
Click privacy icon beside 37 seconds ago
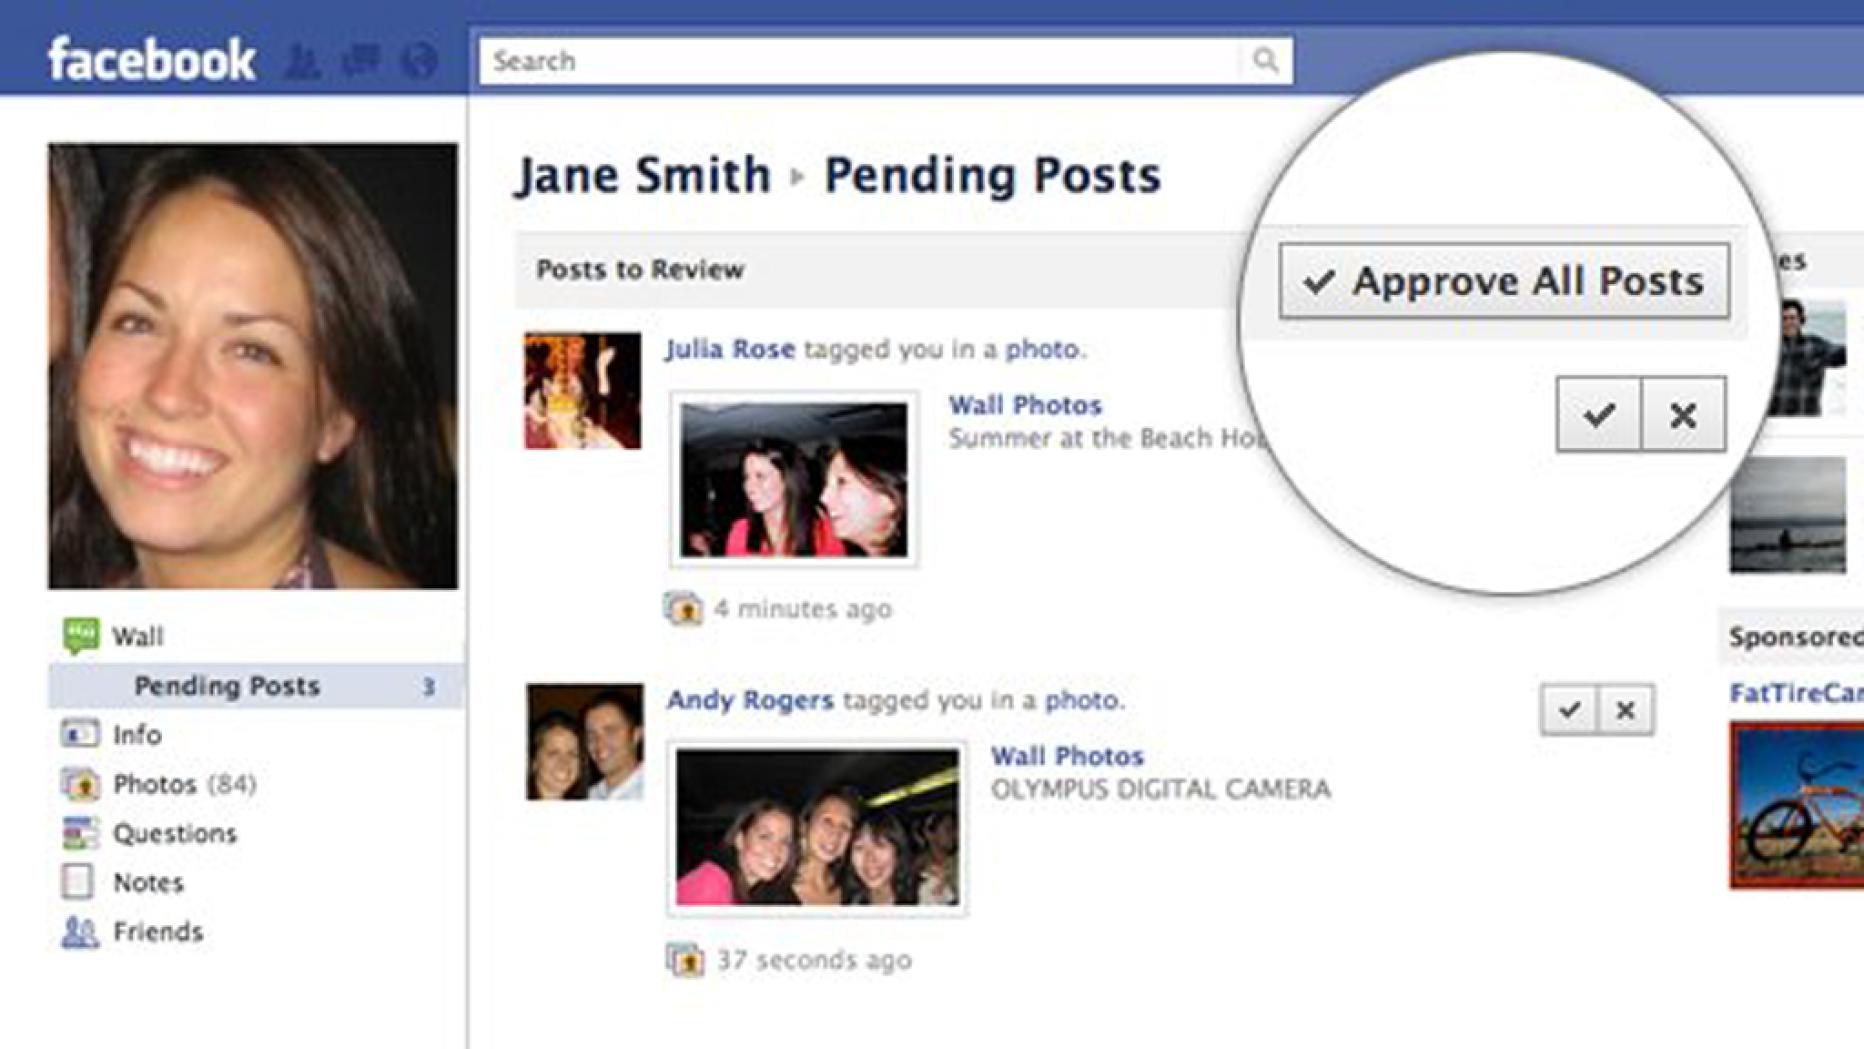tap(685, 960)
